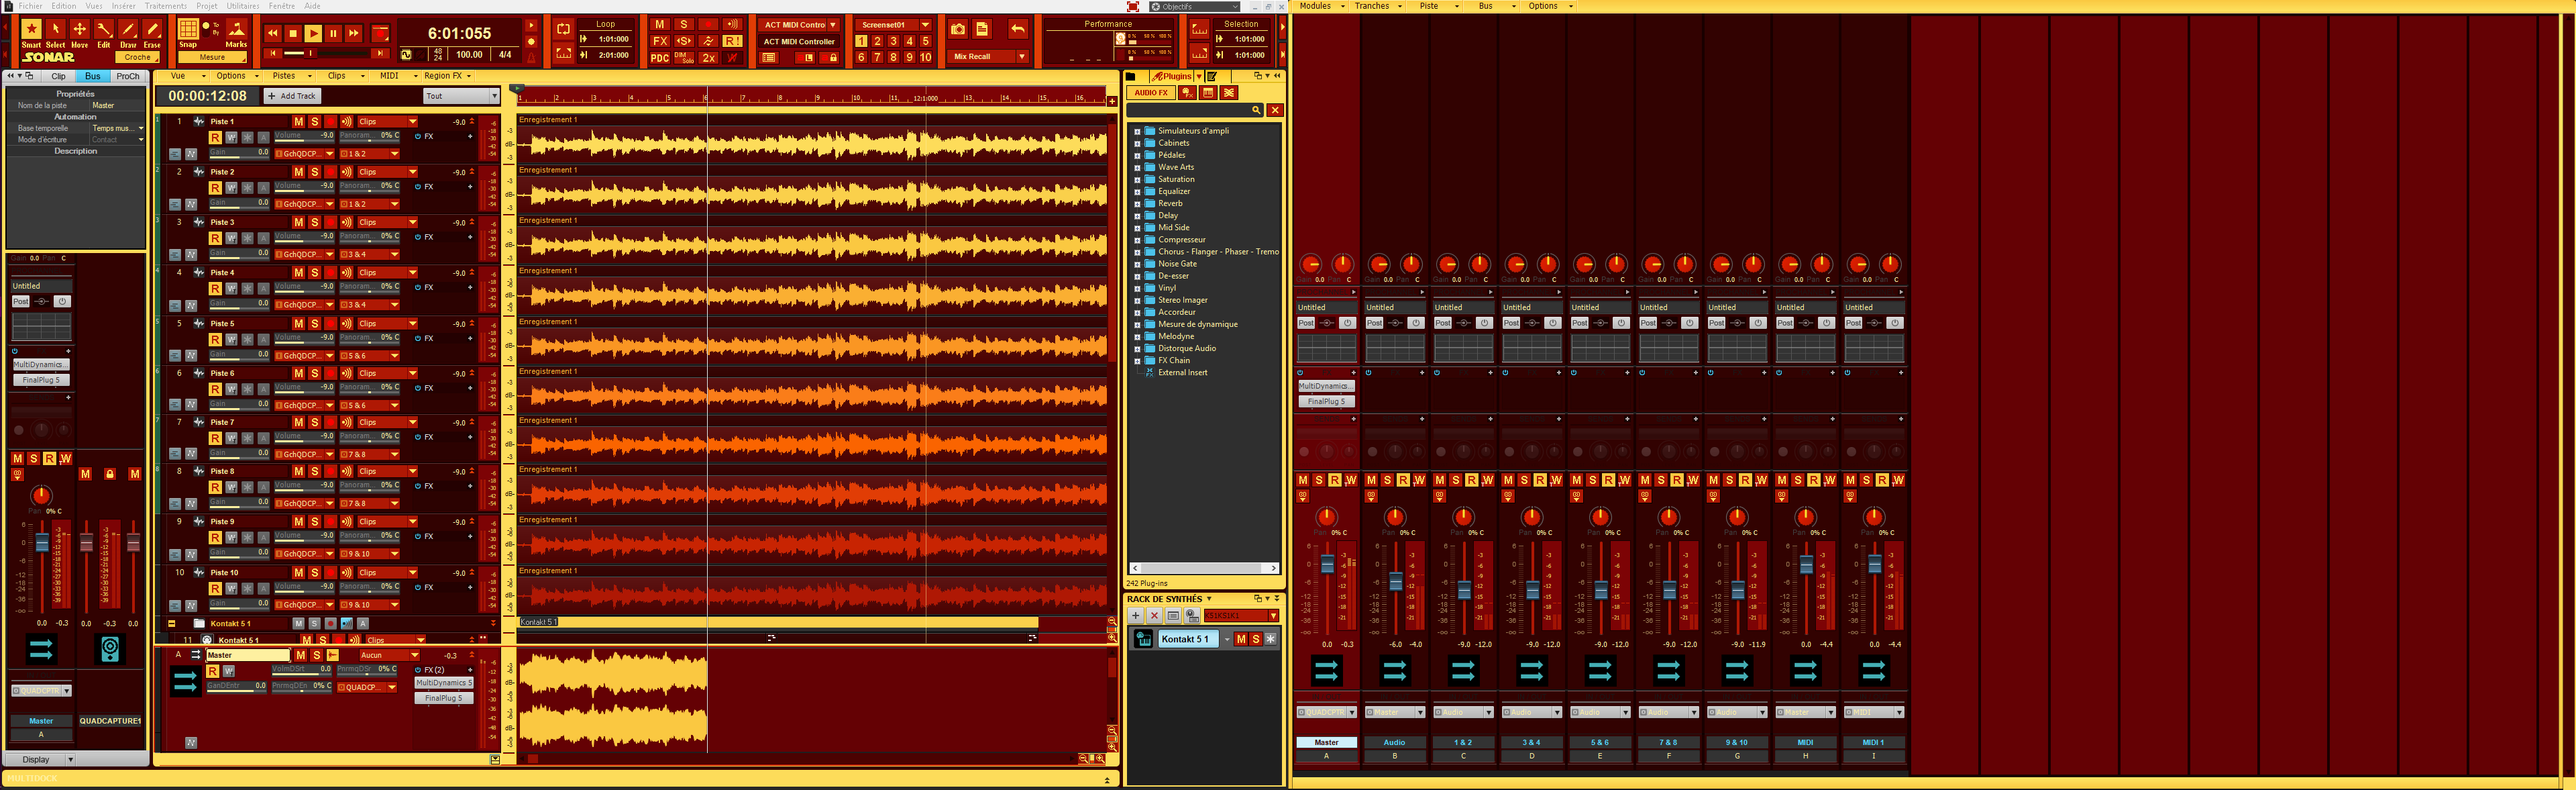Solo Piste 3
The image size is (2576, 790).
pyautogui.click(x=314, y=222)
